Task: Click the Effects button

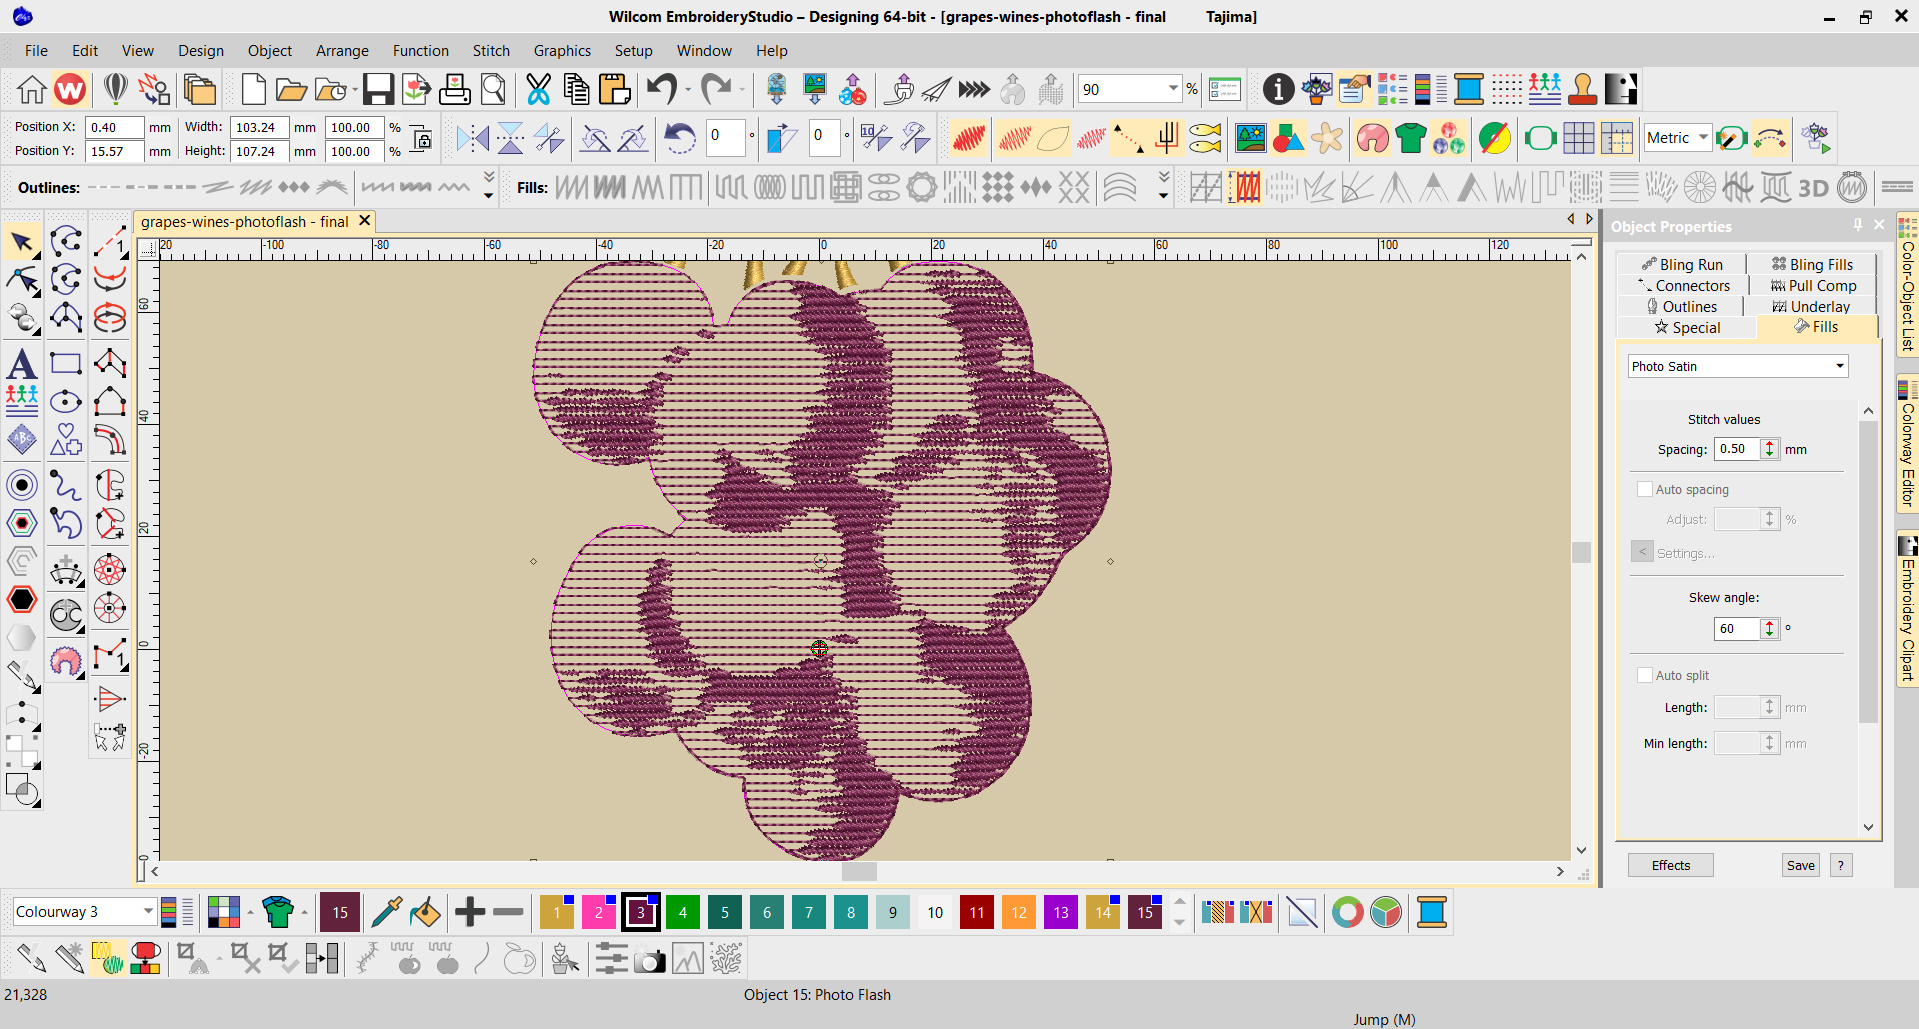Action: coord(1670,865)
